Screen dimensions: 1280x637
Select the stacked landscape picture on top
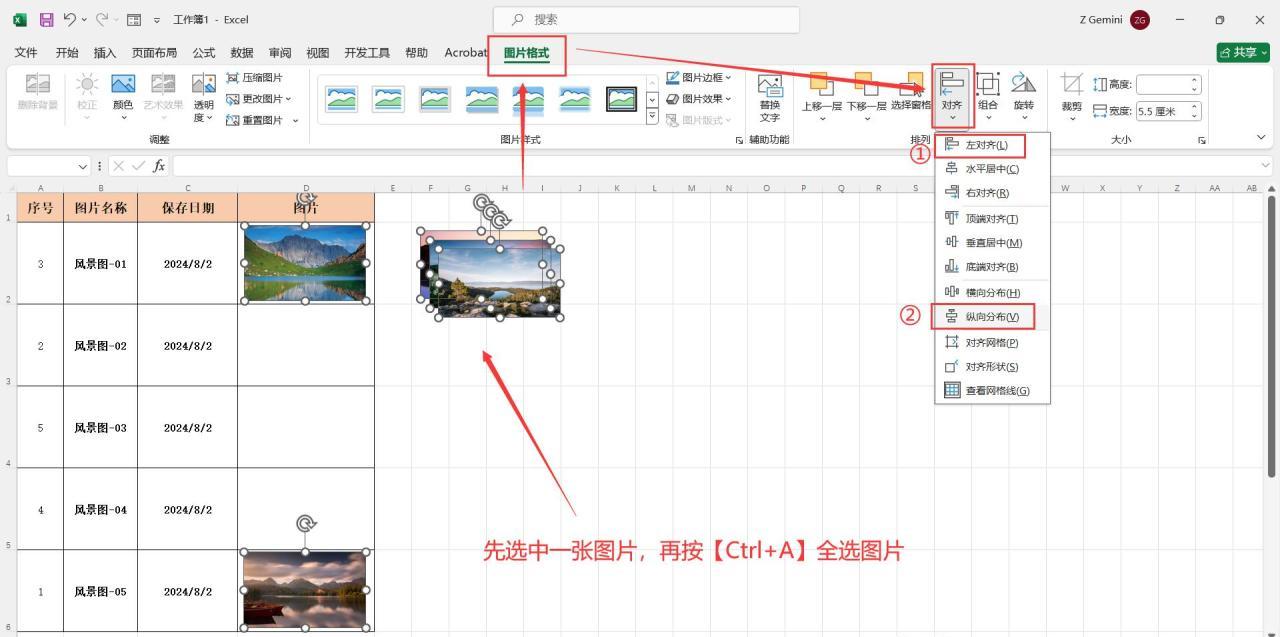[499, 283]
